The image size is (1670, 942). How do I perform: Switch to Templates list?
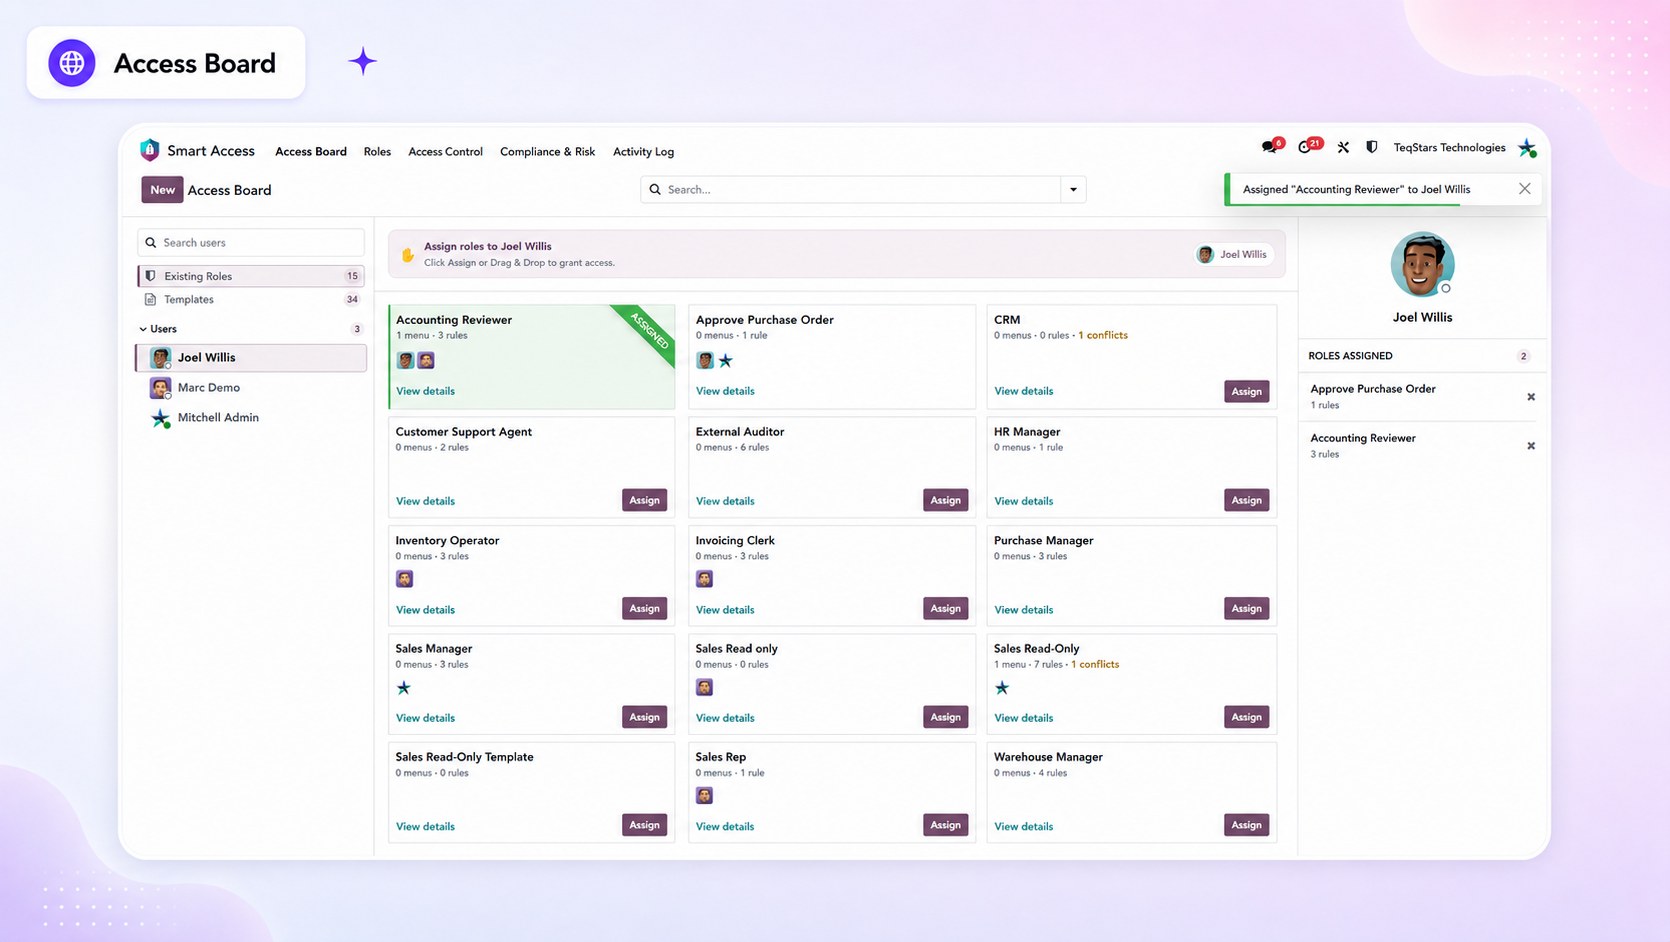coord(250,300)
